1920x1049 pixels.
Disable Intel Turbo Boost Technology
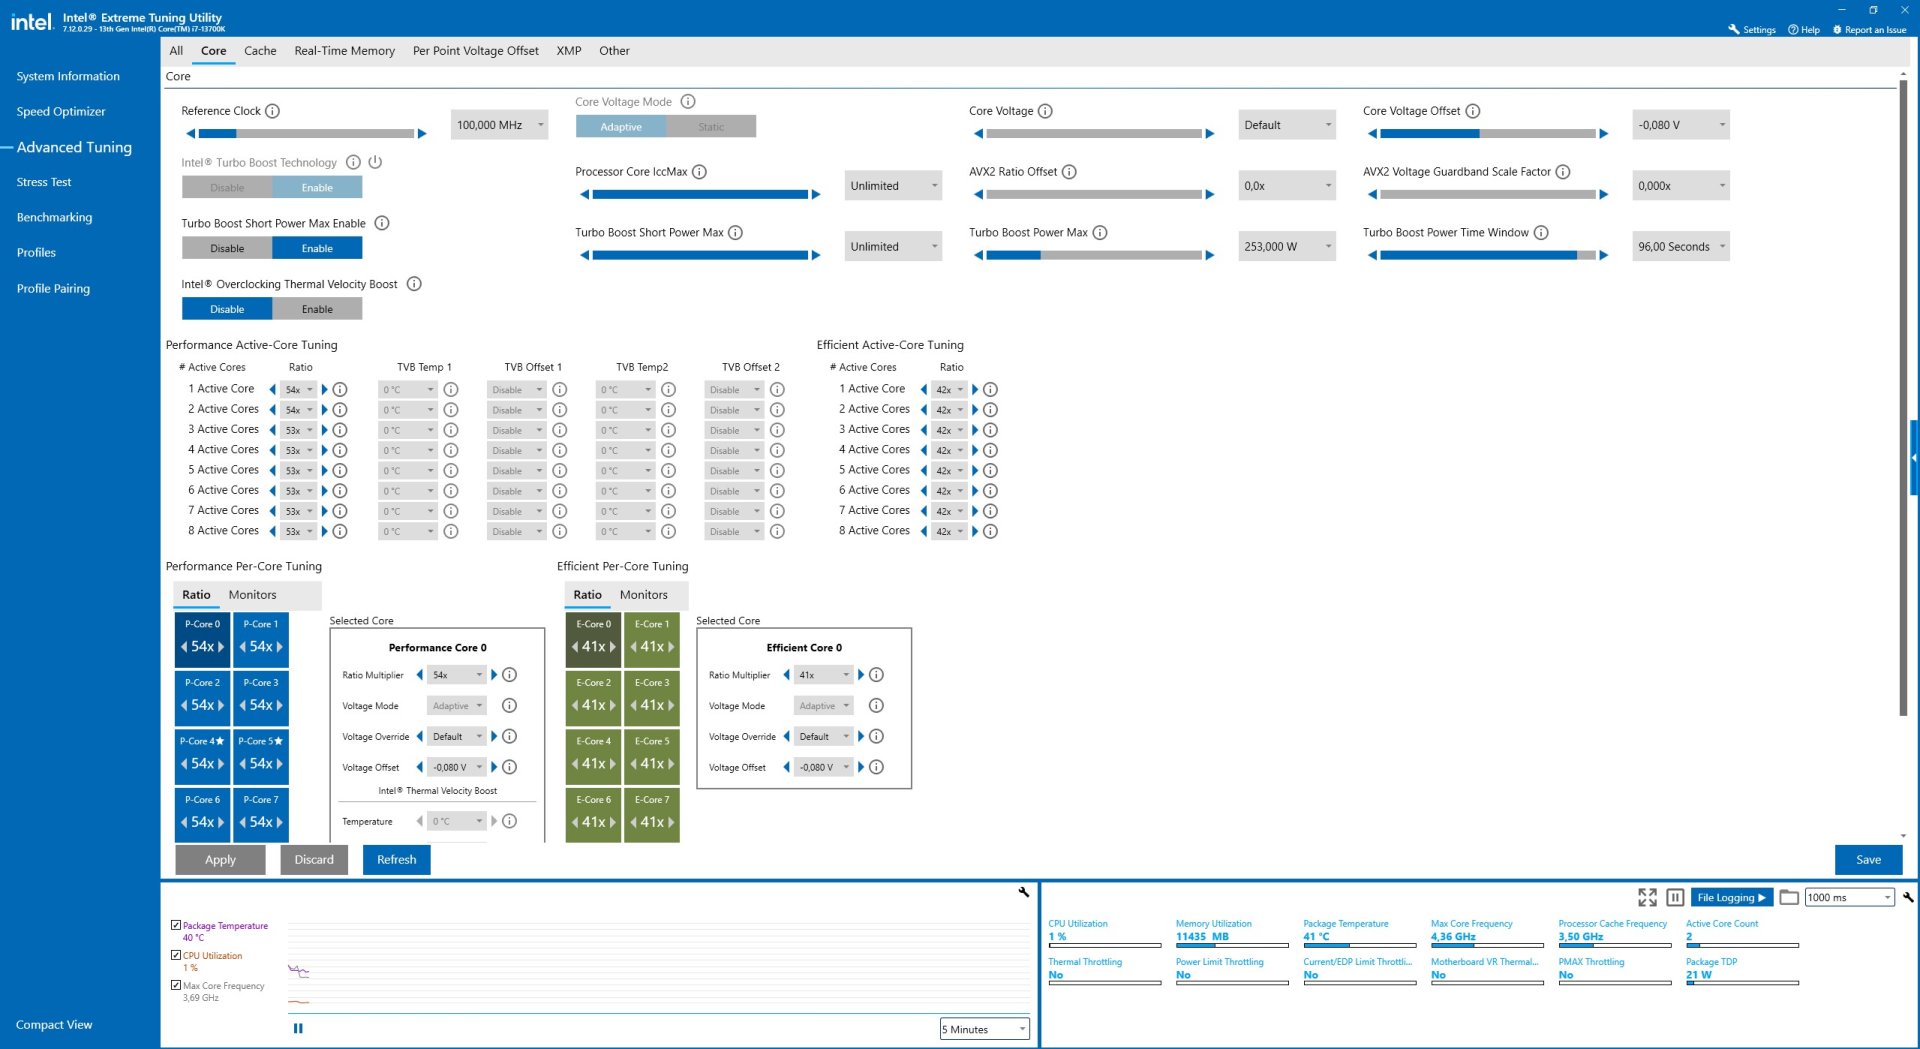227,188
